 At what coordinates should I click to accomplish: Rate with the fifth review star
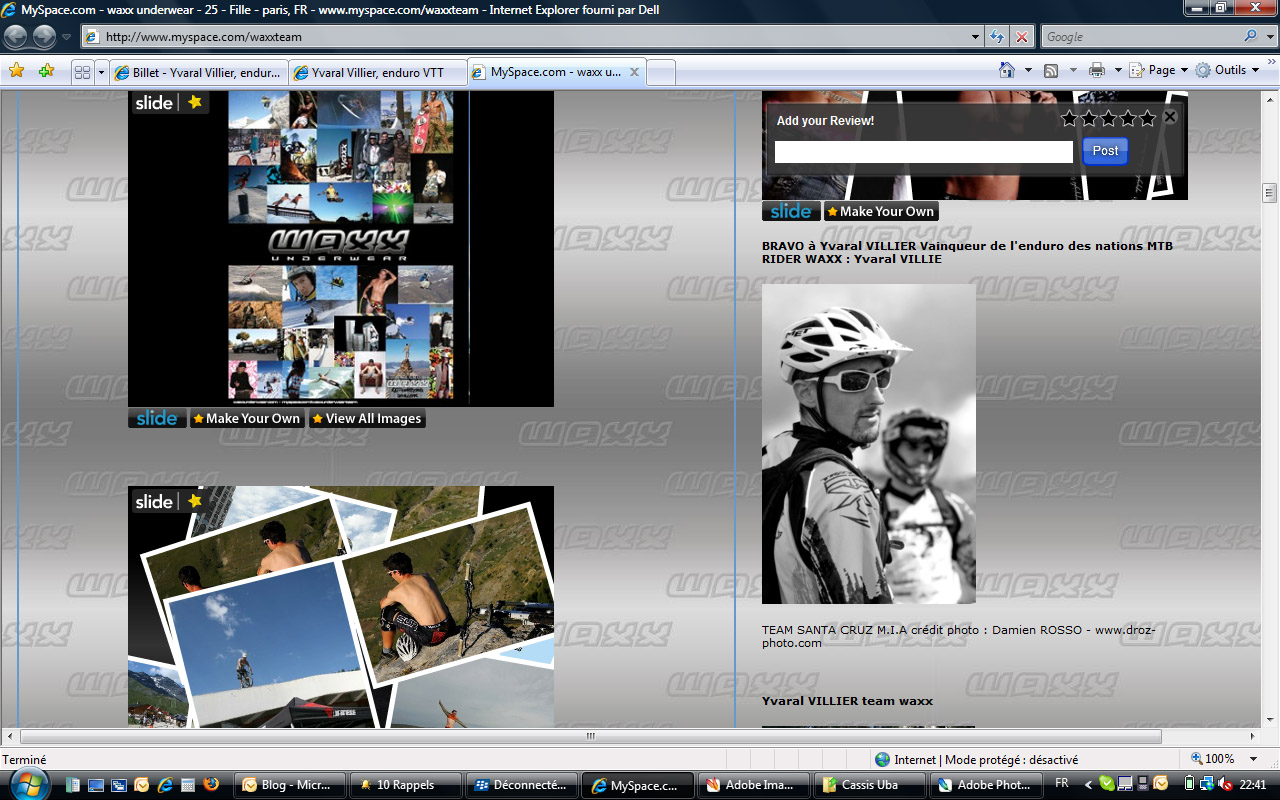(x=1147, y=119)
